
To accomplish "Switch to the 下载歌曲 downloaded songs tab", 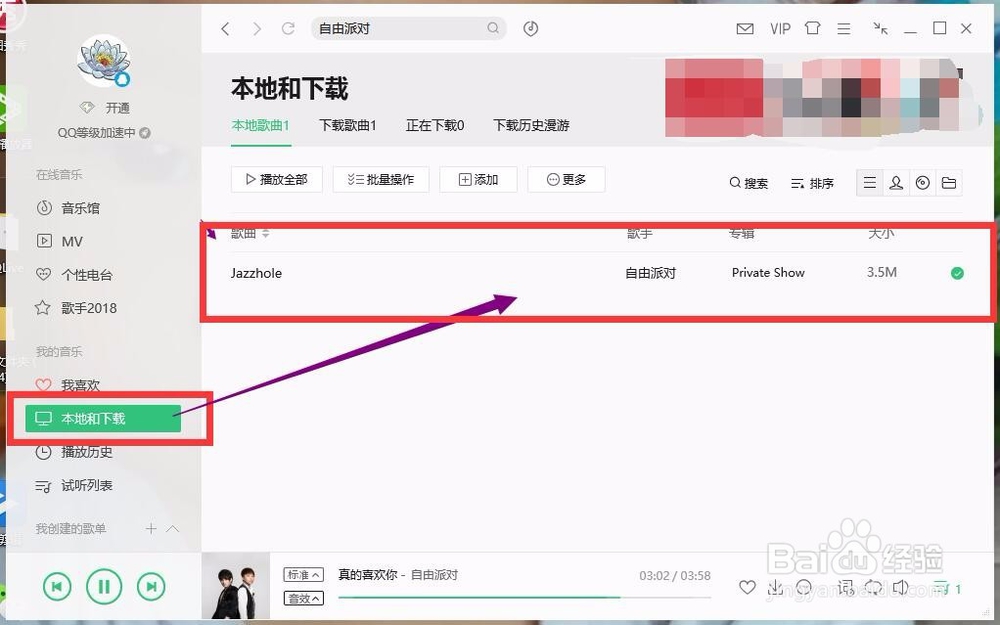I will [347, 125].
